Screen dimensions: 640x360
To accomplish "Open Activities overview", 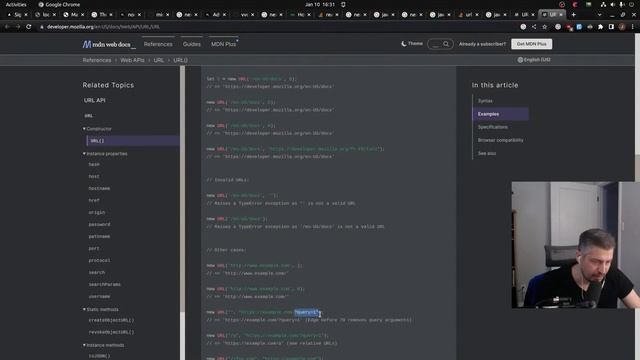I will [x=16, y=4].
